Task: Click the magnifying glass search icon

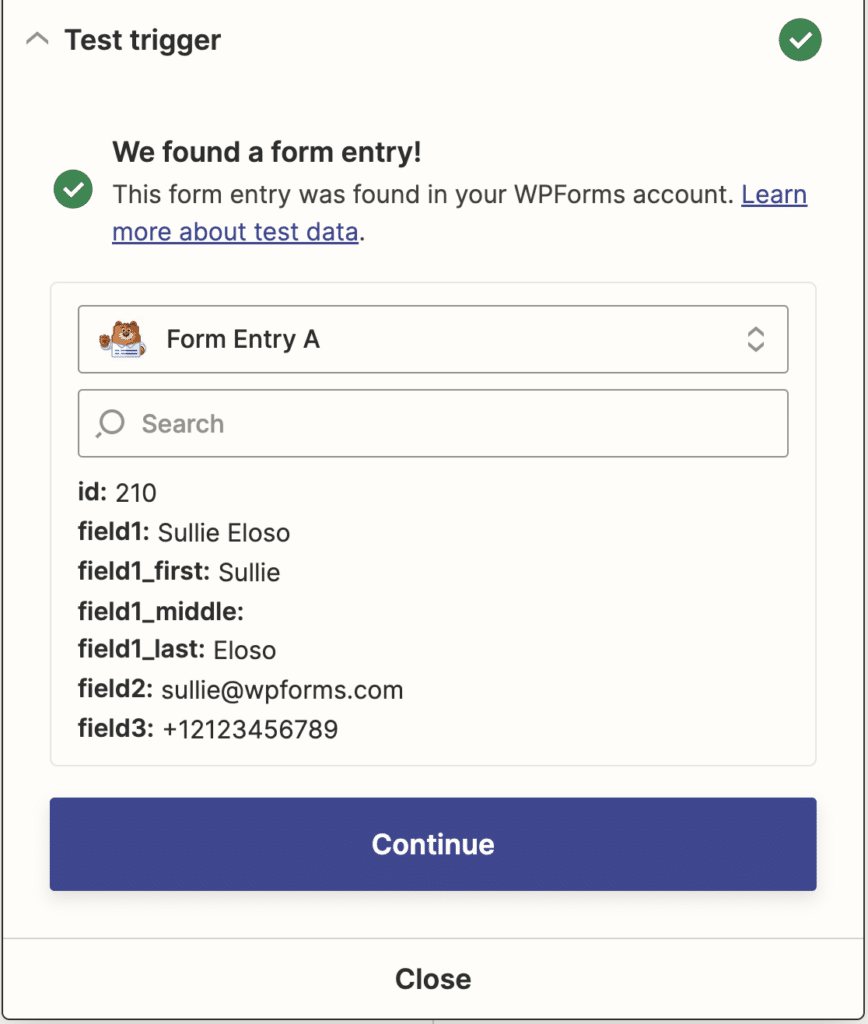Action: (x=110, y=423)
